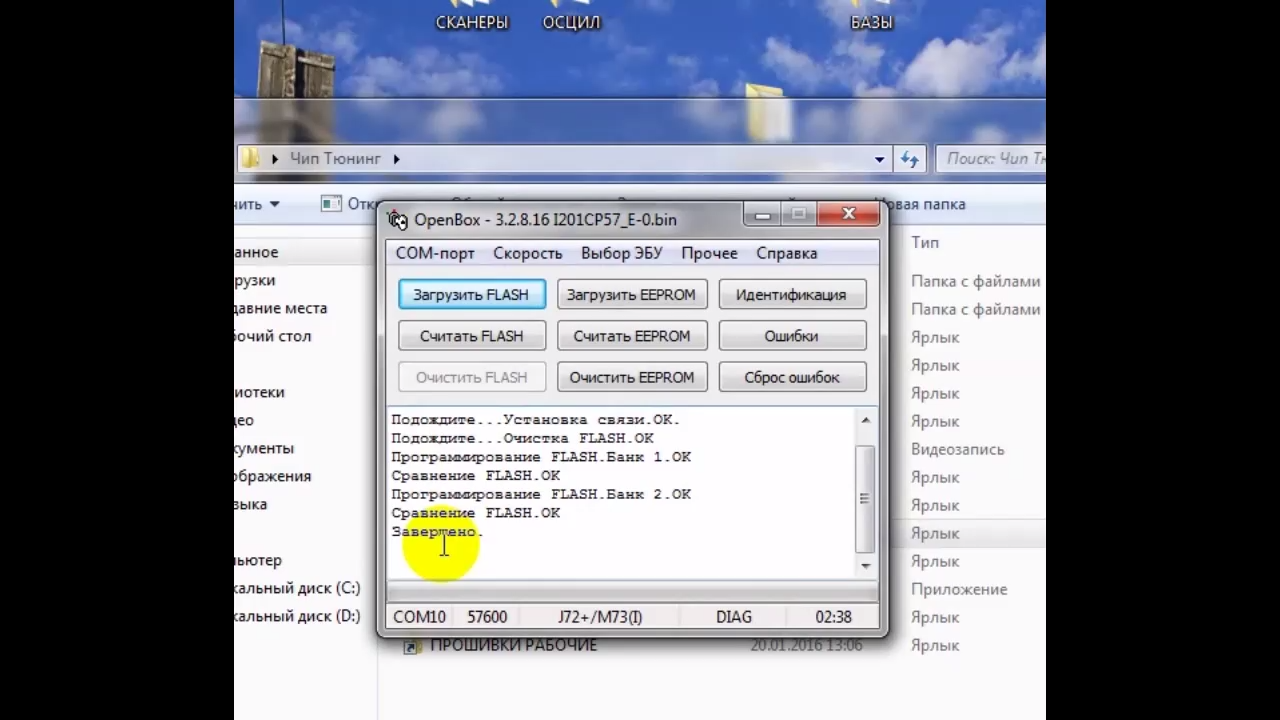Open the Explorer address bar history dropdown

pos(879,158)
